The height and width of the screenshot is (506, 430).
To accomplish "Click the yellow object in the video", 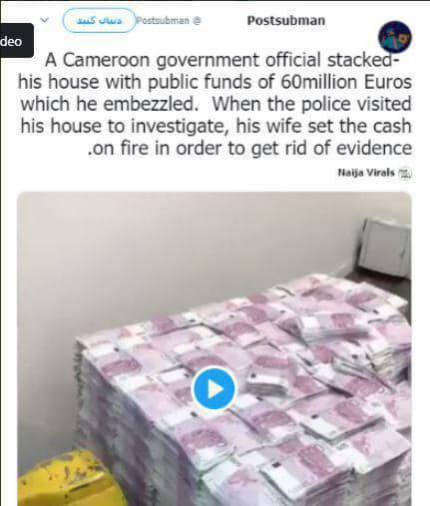I will tap(66, 479).
